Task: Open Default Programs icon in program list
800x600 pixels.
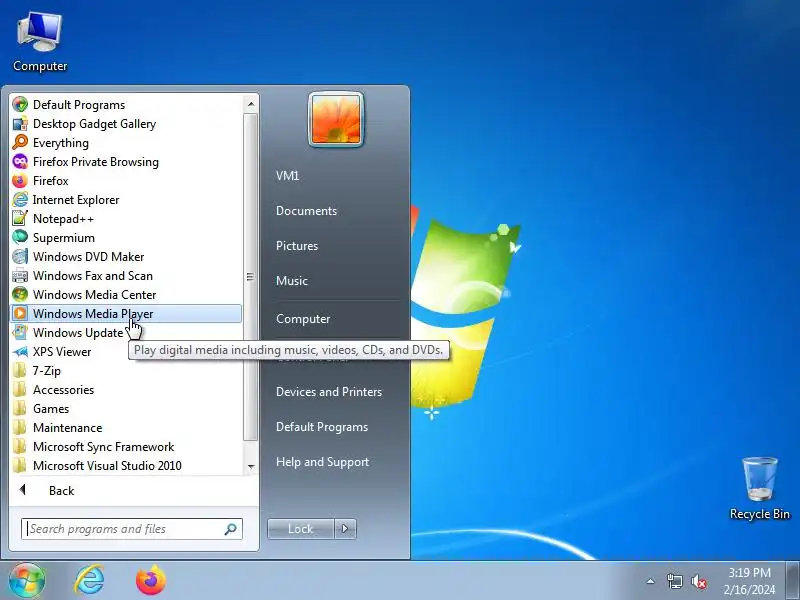Action: tap(20, 105)
